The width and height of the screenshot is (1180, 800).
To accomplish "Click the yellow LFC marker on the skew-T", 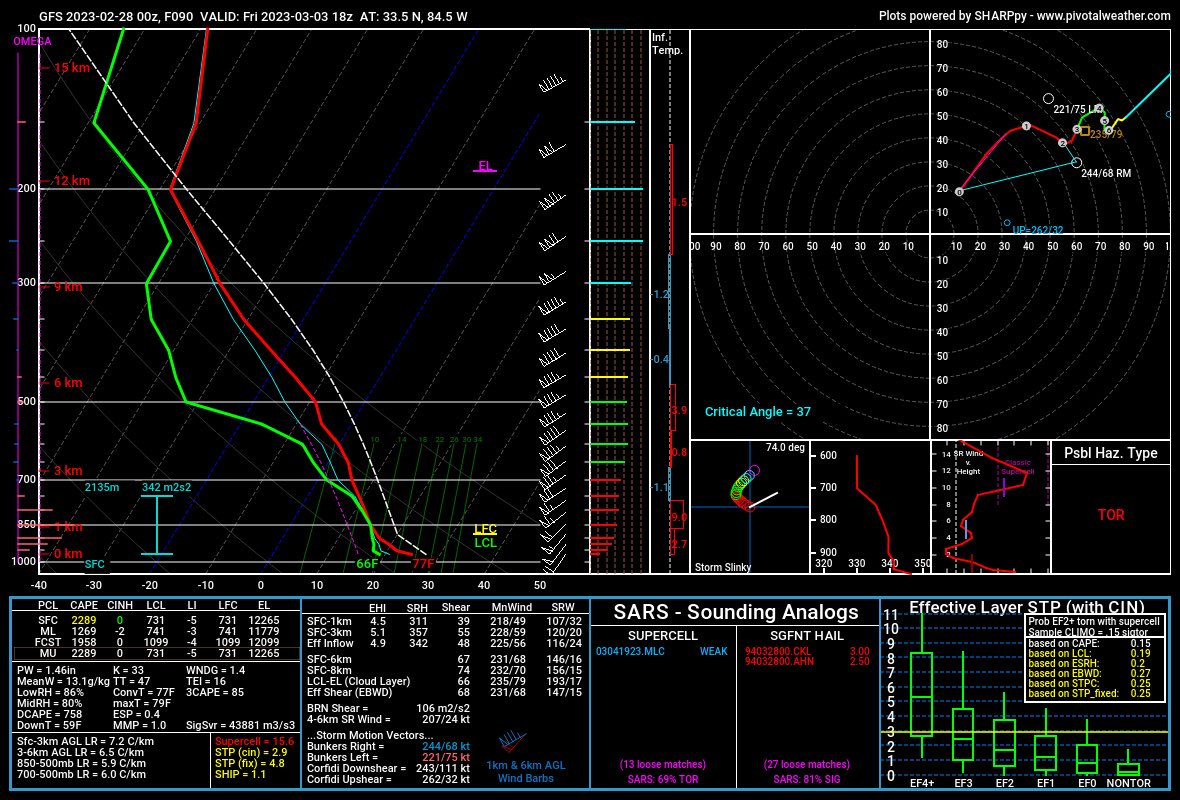I will click(x=485, y=529).
